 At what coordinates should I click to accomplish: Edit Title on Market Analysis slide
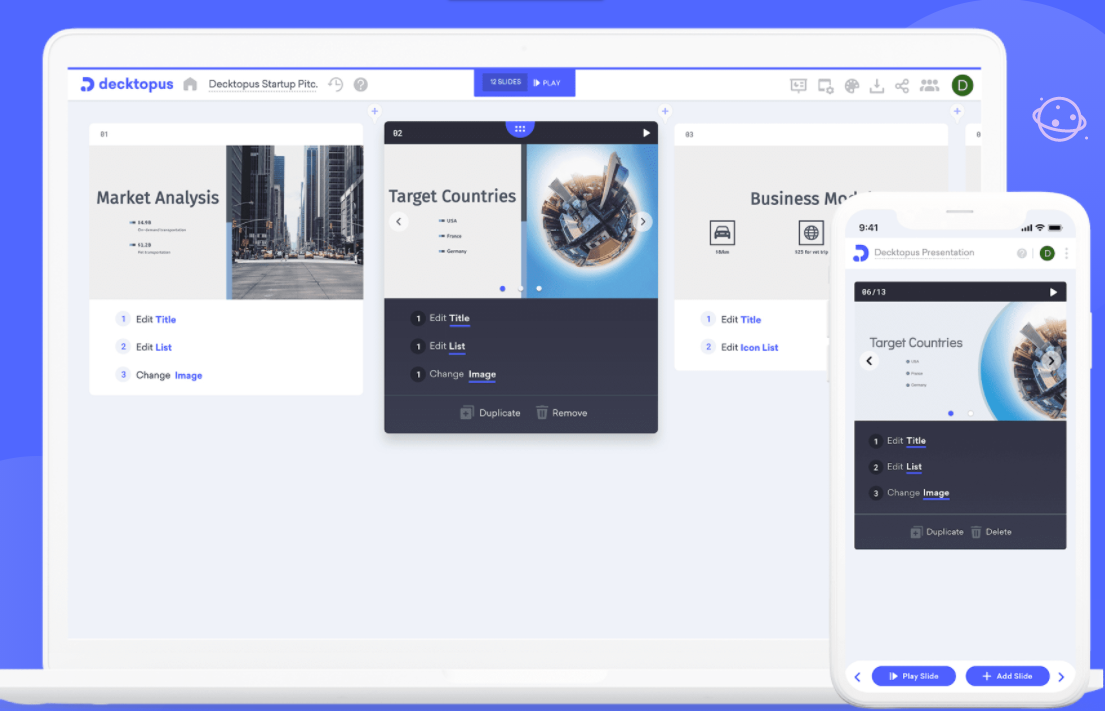[156, 319]
